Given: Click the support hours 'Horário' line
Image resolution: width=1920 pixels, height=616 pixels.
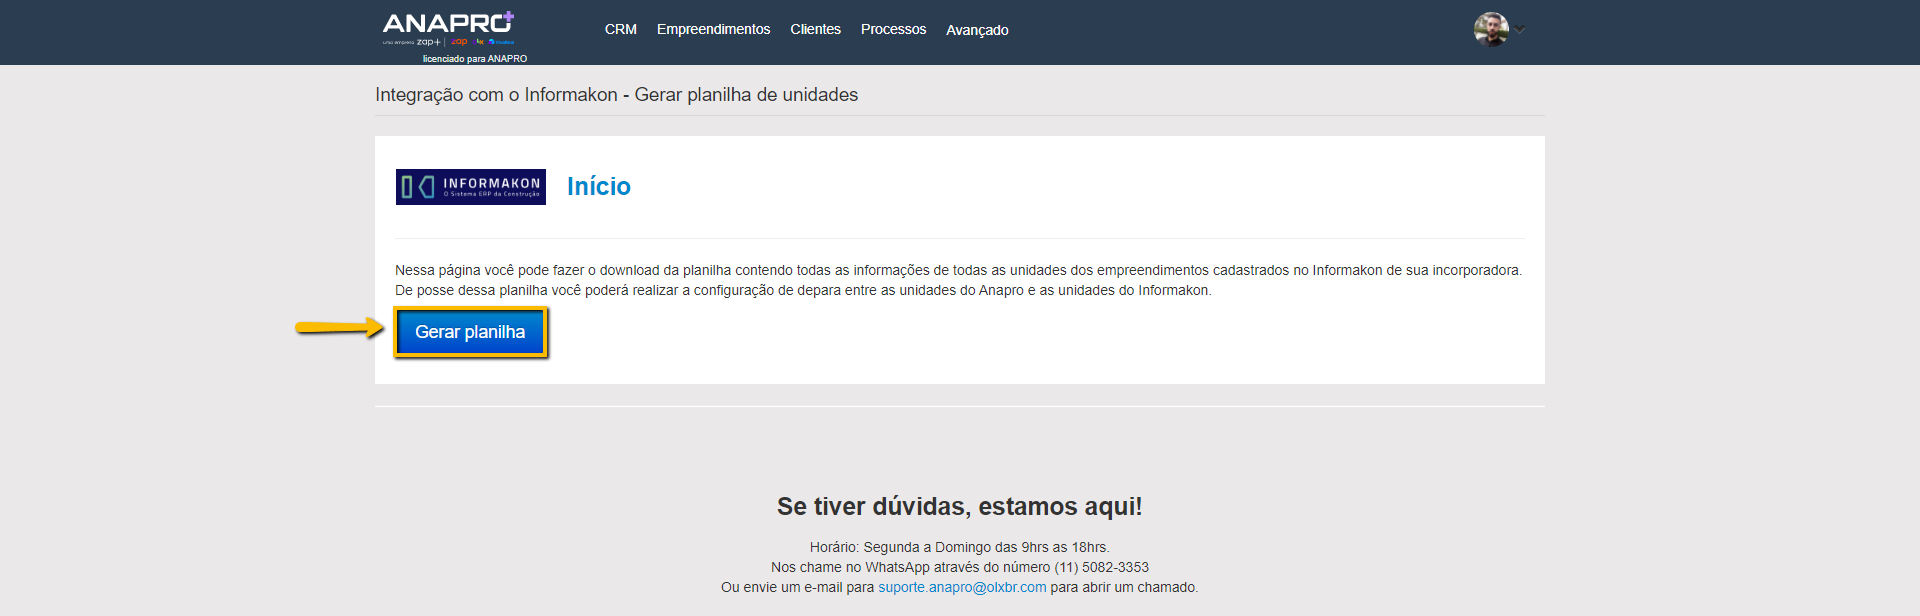Looking at the screenshot, I should 959,547.
